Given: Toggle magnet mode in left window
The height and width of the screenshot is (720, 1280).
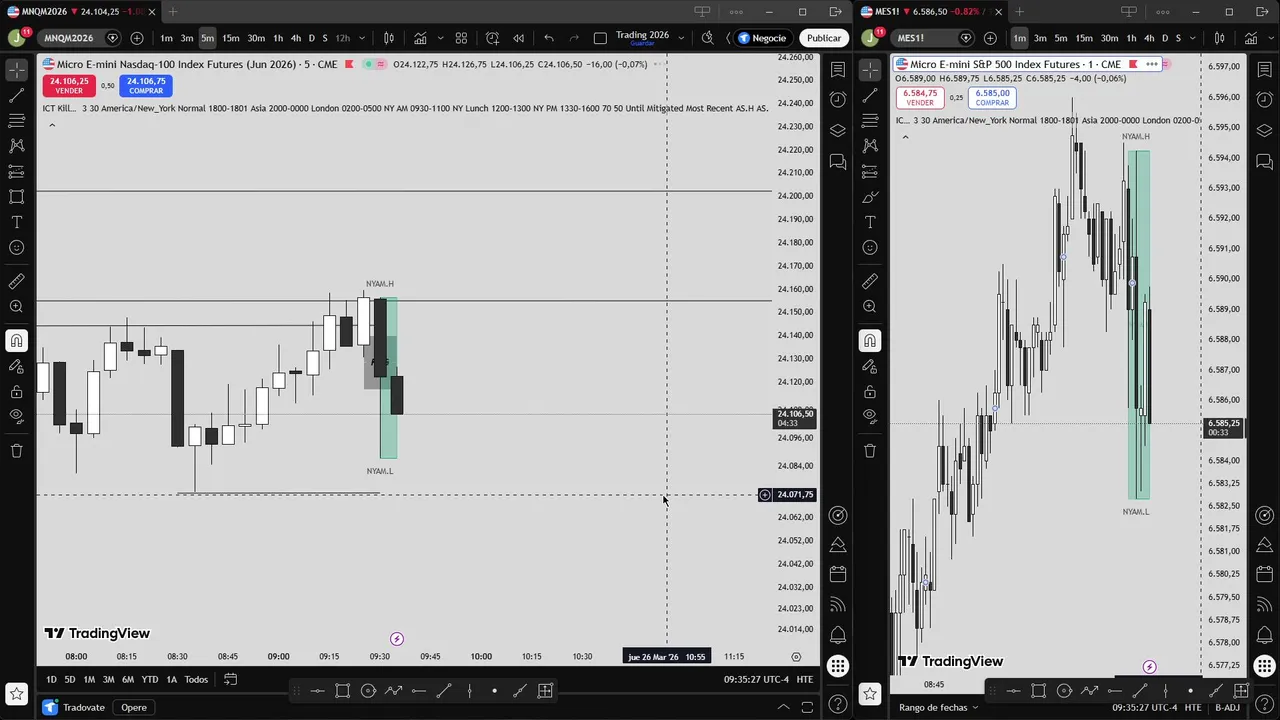Looking at the screenshot, I should point(17,341).
